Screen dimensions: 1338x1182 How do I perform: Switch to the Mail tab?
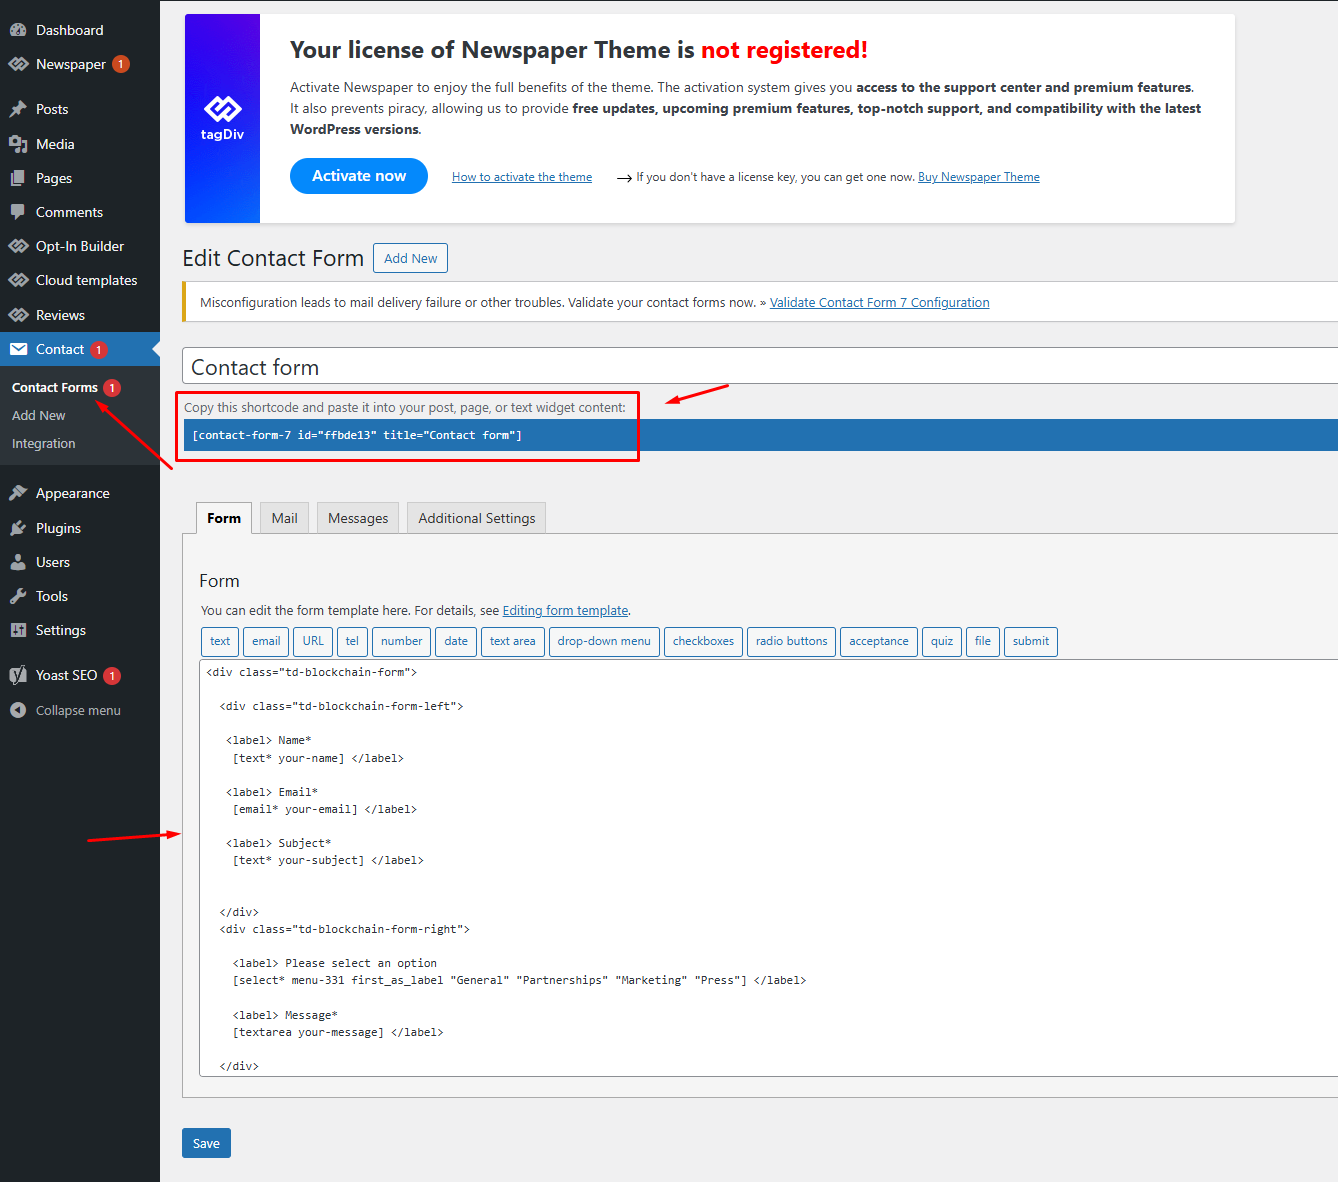point(285,518)
